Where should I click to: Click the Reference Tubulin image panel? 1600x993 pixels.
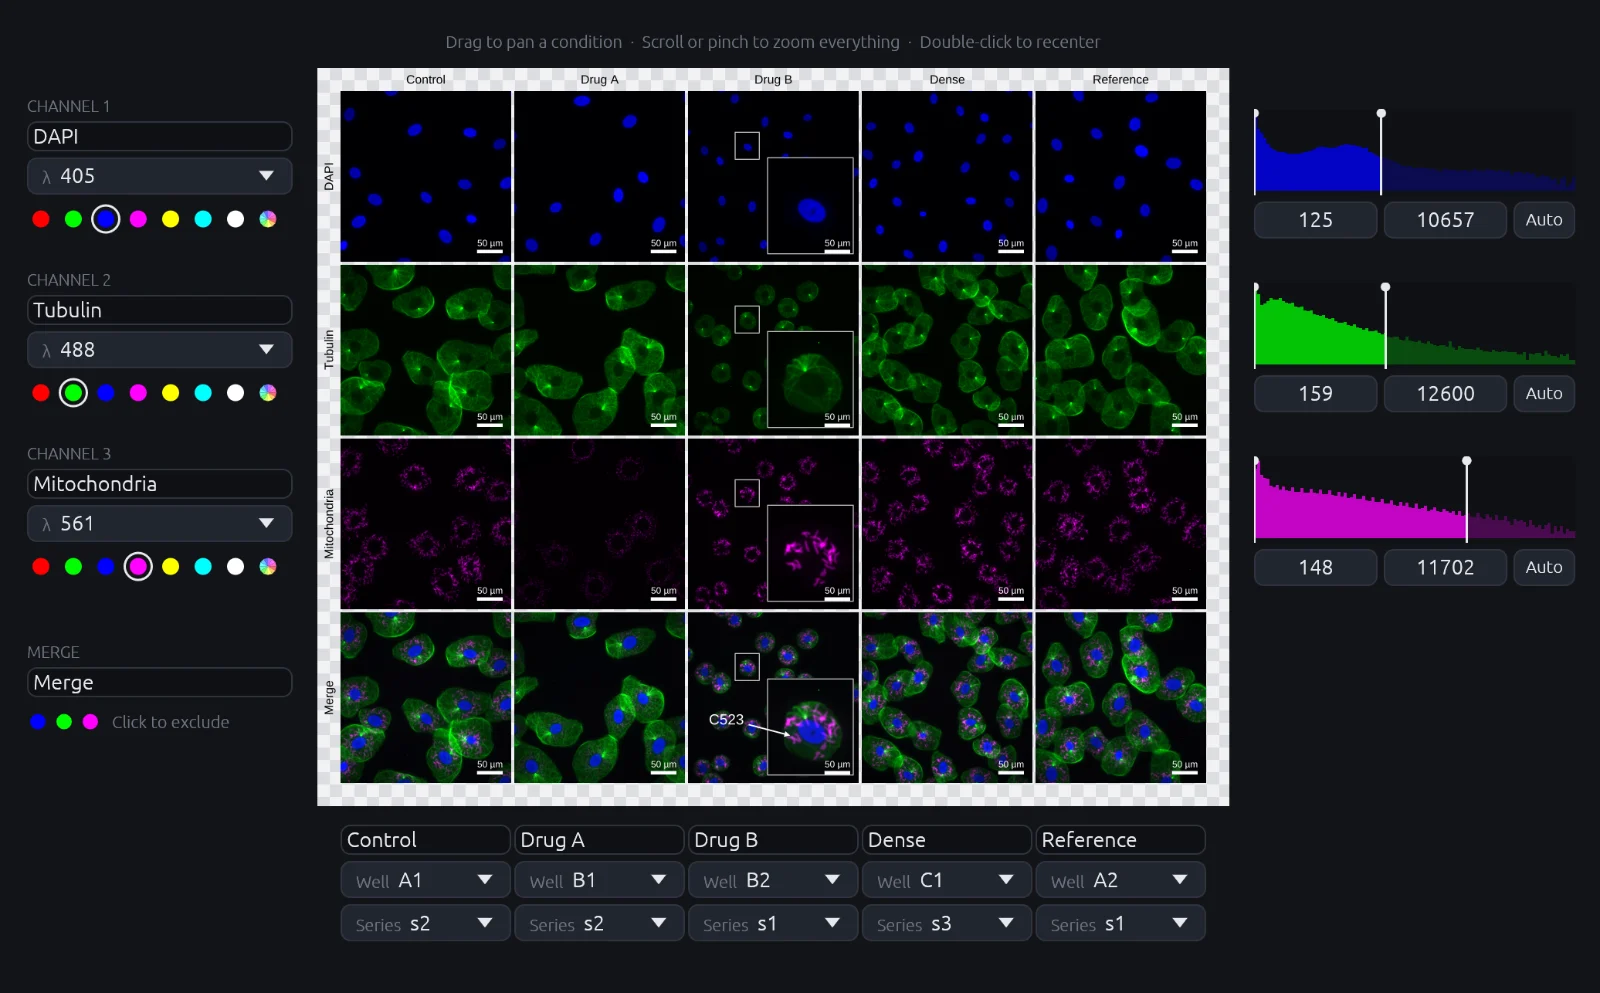(1121, 350)
